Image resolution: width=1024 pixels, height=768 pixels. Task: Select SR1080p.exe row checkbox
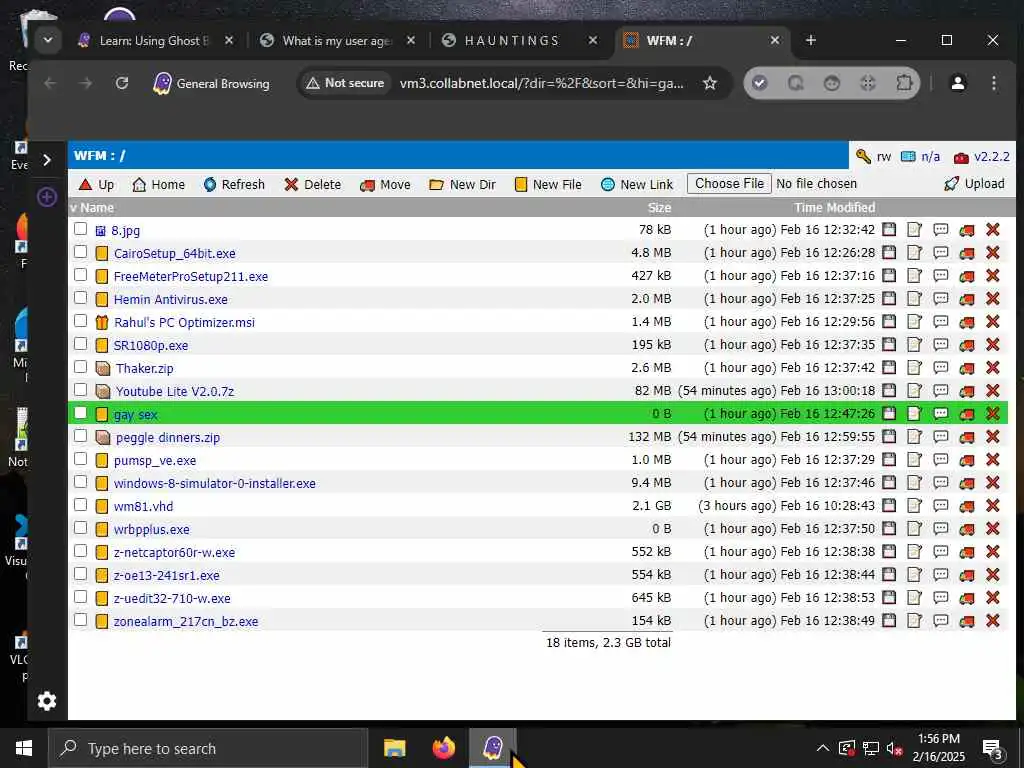coord(80,344)
